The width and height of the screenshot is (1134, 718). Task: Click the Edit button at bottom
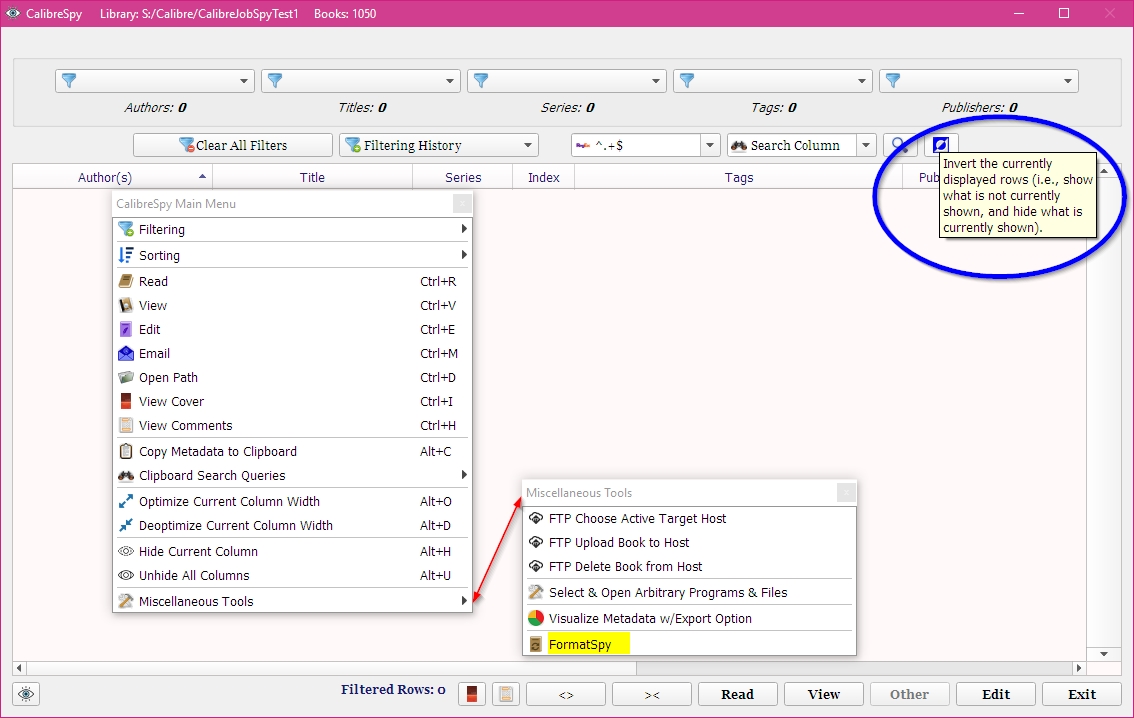pyautogui.click(x=996, y=694)
